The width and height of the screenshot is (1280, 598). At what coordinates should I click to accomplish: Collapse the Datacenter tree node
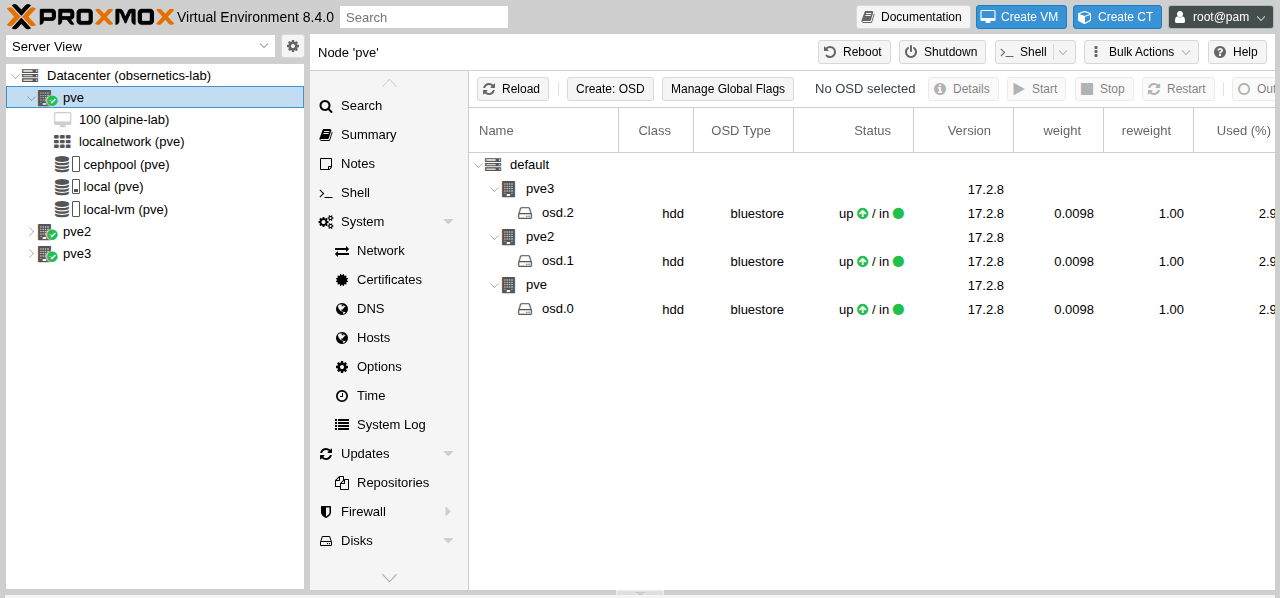click(14, 75)
